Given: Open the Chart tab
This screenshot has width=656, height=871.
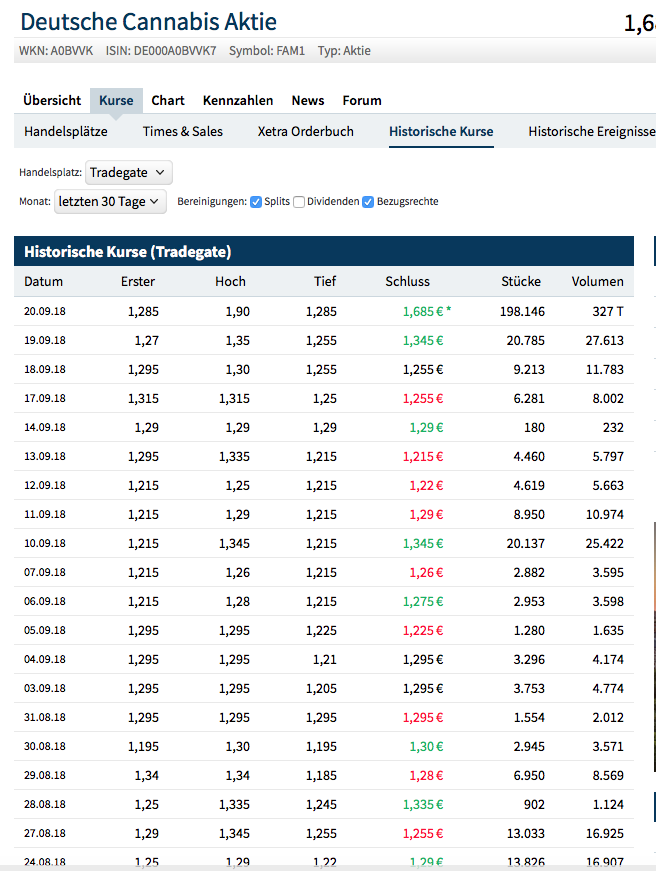Looking at the screenshot, I should pos(168,101).
